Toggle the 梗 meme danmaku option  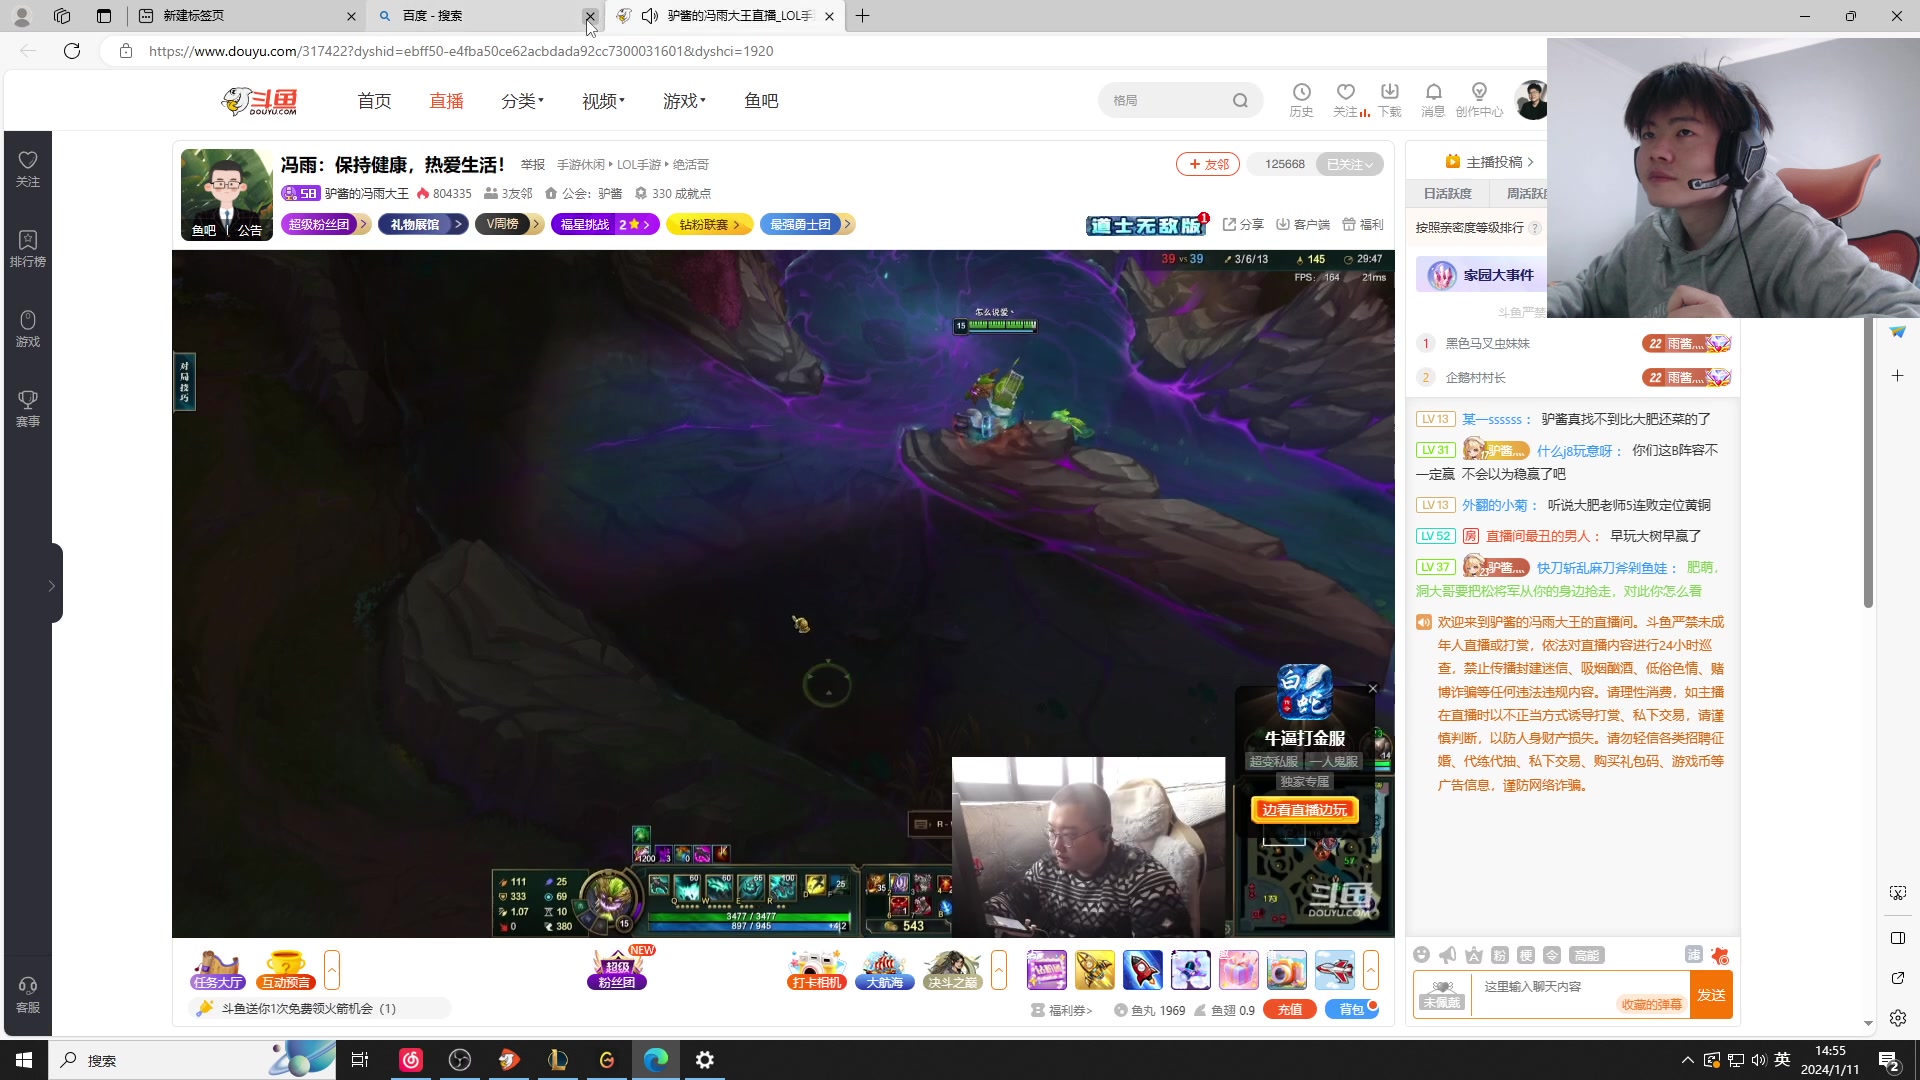coord(1525,955)
